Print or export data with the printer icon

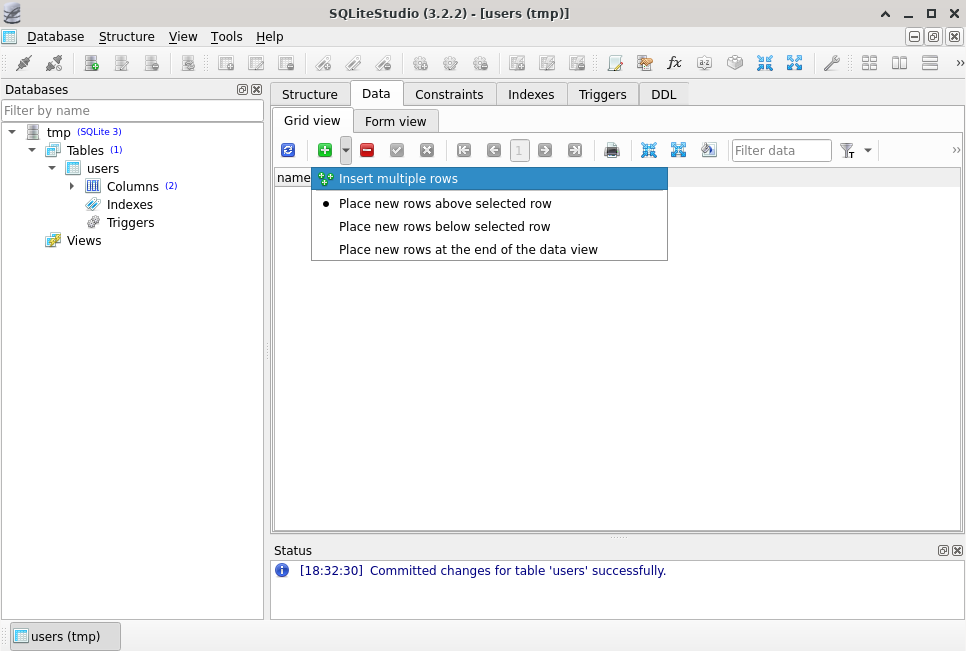tap(612, 150)
